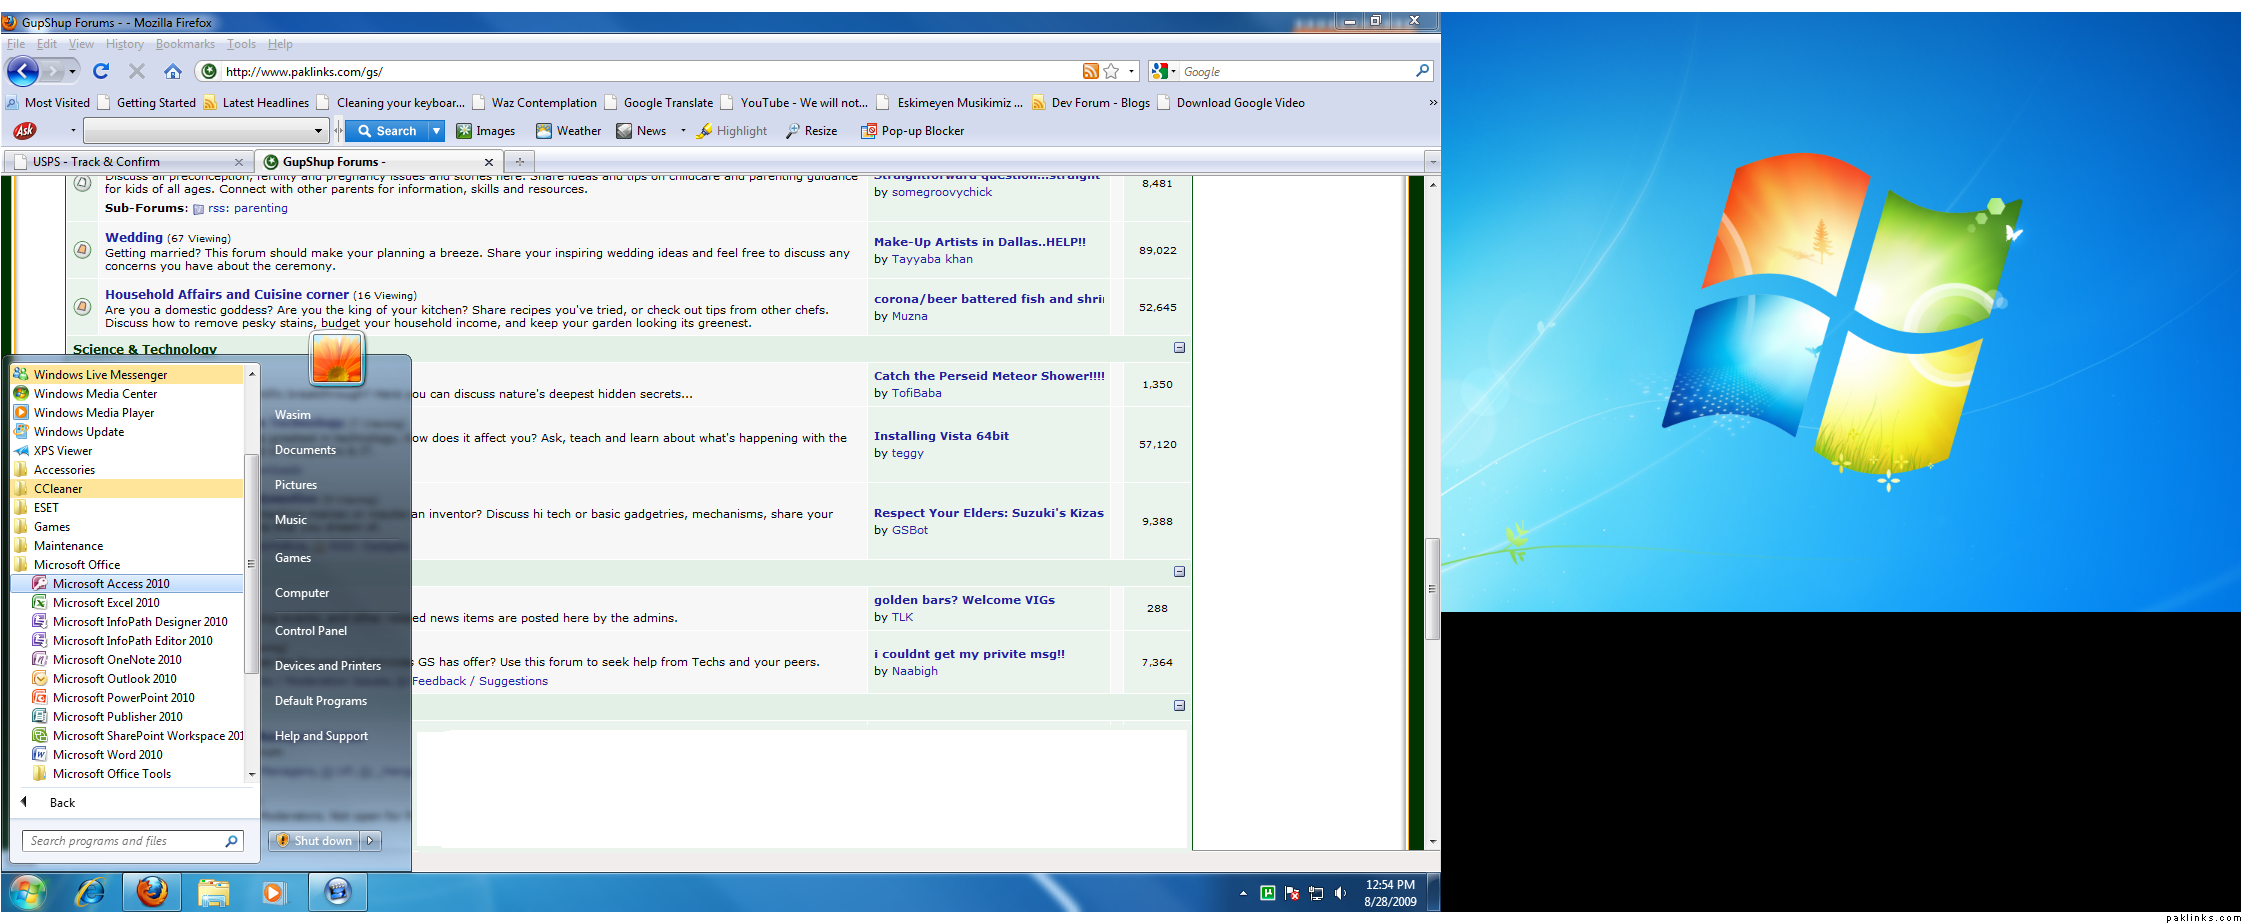This screenshot has height=924, width=2242.
Task: Open the Shut down options arrow
Action: coord(370,841)
